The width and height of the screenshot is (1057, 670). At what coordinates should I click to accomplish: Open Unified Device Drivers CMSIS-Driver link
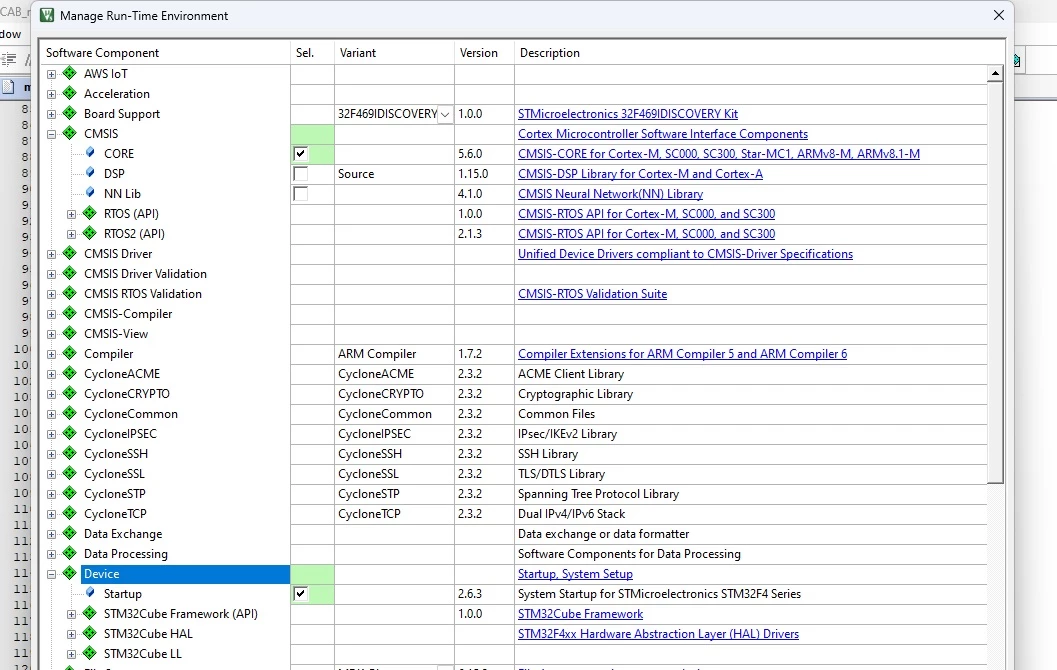click(685, 254)
